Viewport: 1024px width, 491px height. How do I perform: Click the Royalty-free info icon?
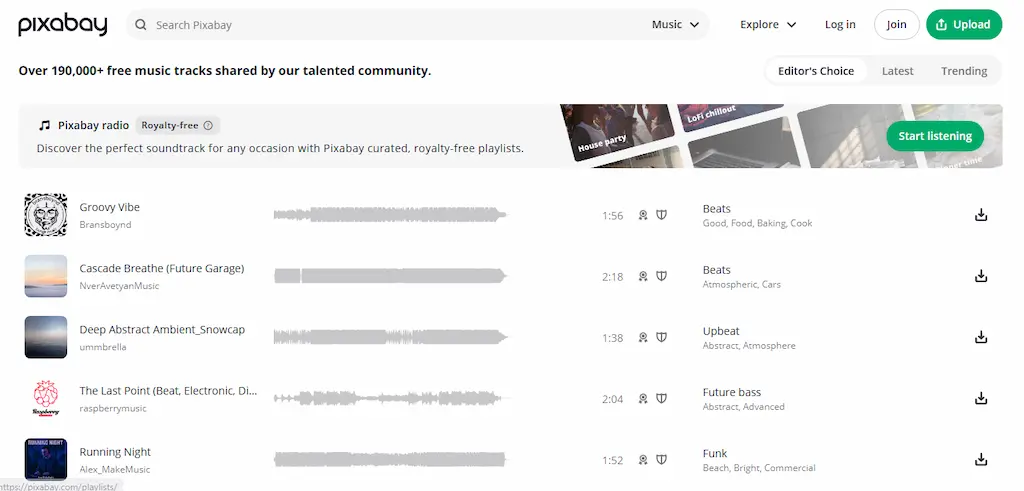(x=208, y=125)
